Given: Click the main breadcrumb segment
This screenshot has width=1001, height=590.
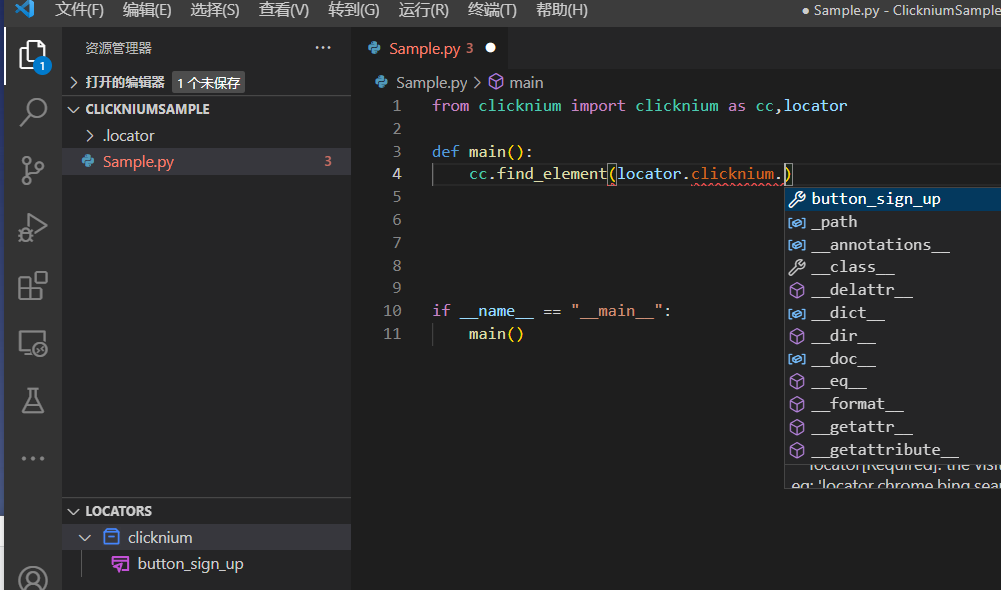Looking at the screenshot, I should coord(526,82).
